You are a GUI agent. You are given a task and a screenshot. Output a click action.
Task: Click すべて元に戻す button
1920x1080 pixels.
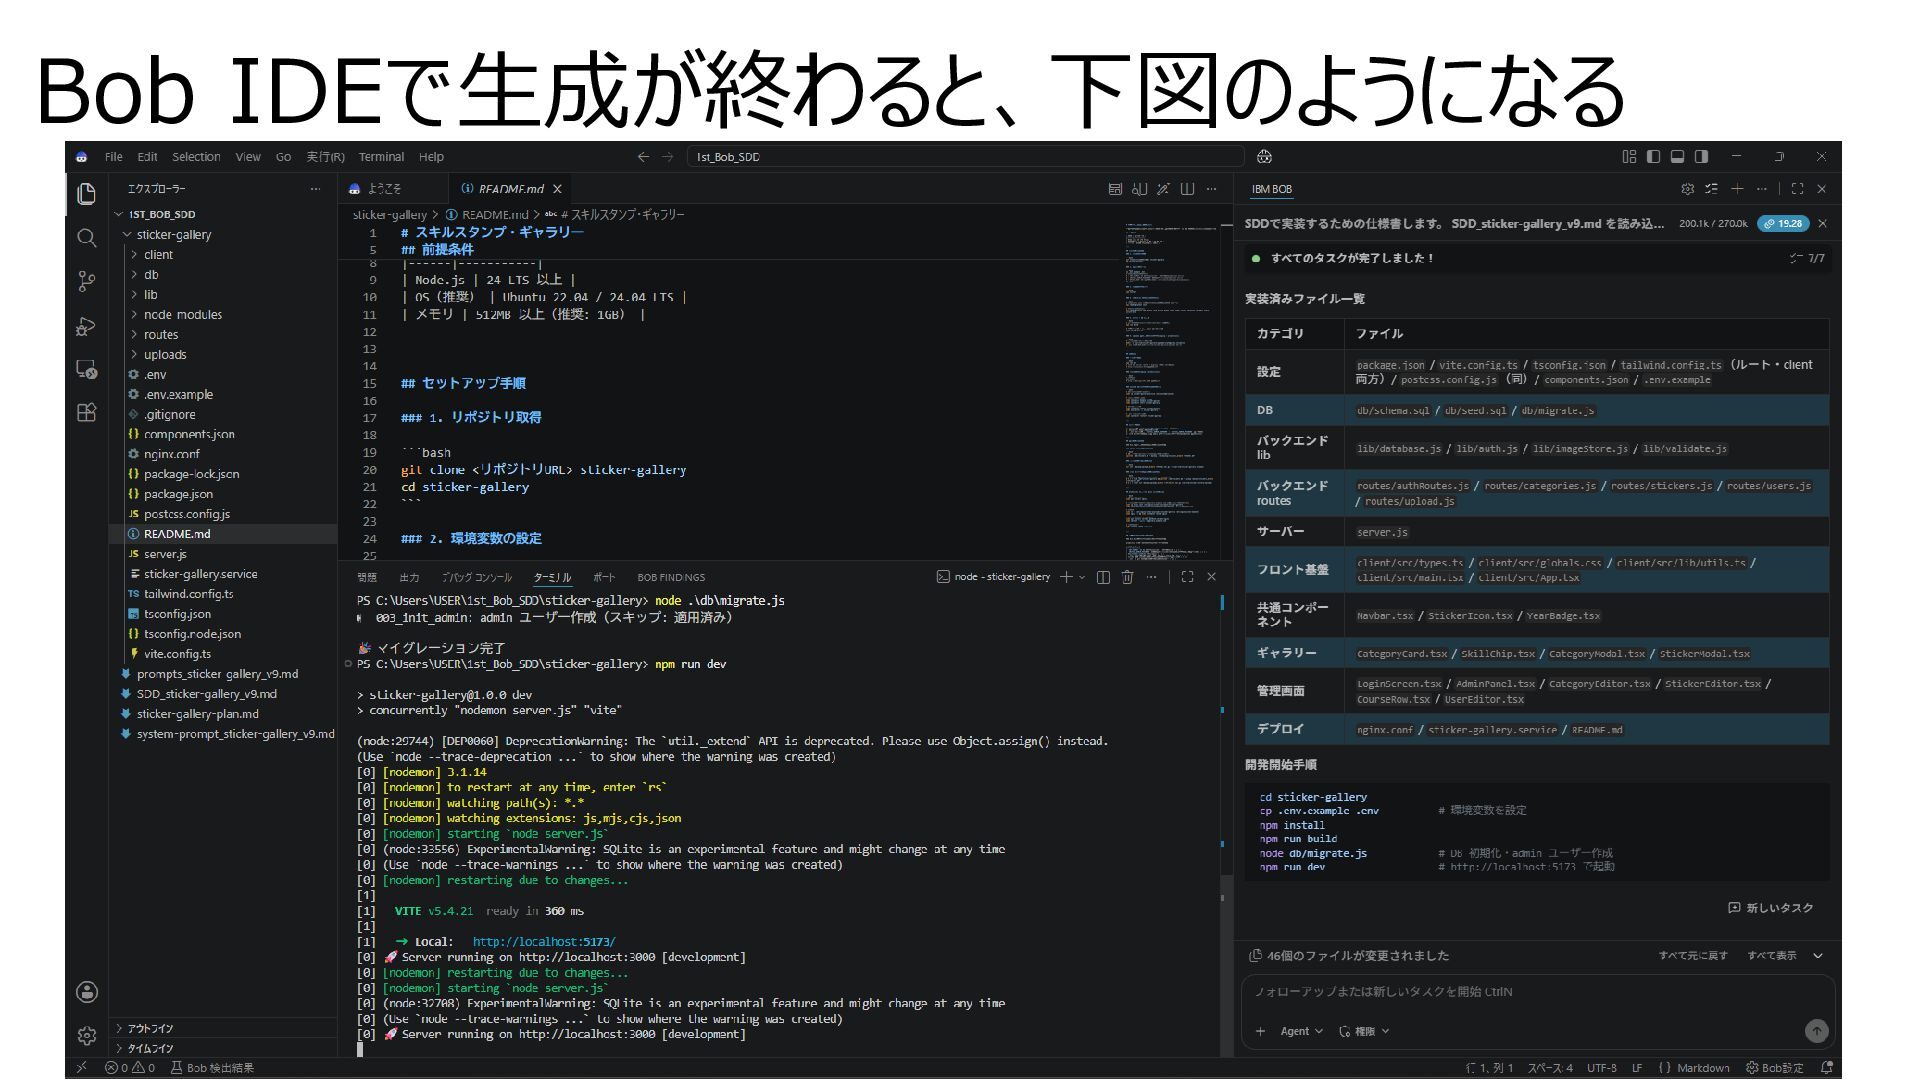pyautogui.click(x=1693, y=956)
